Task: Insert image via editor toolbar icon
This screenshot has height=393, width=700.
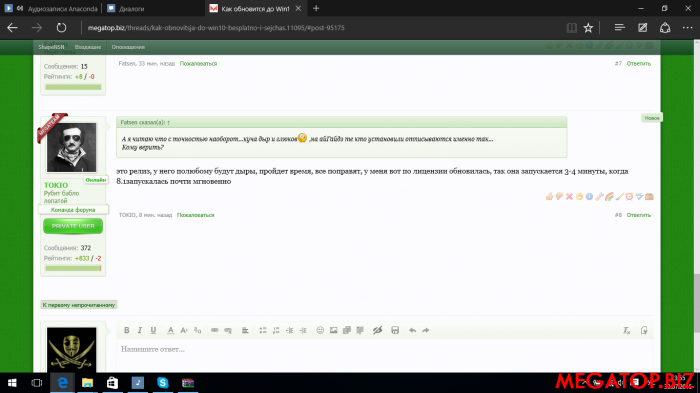Action: [x=333, y=330]
